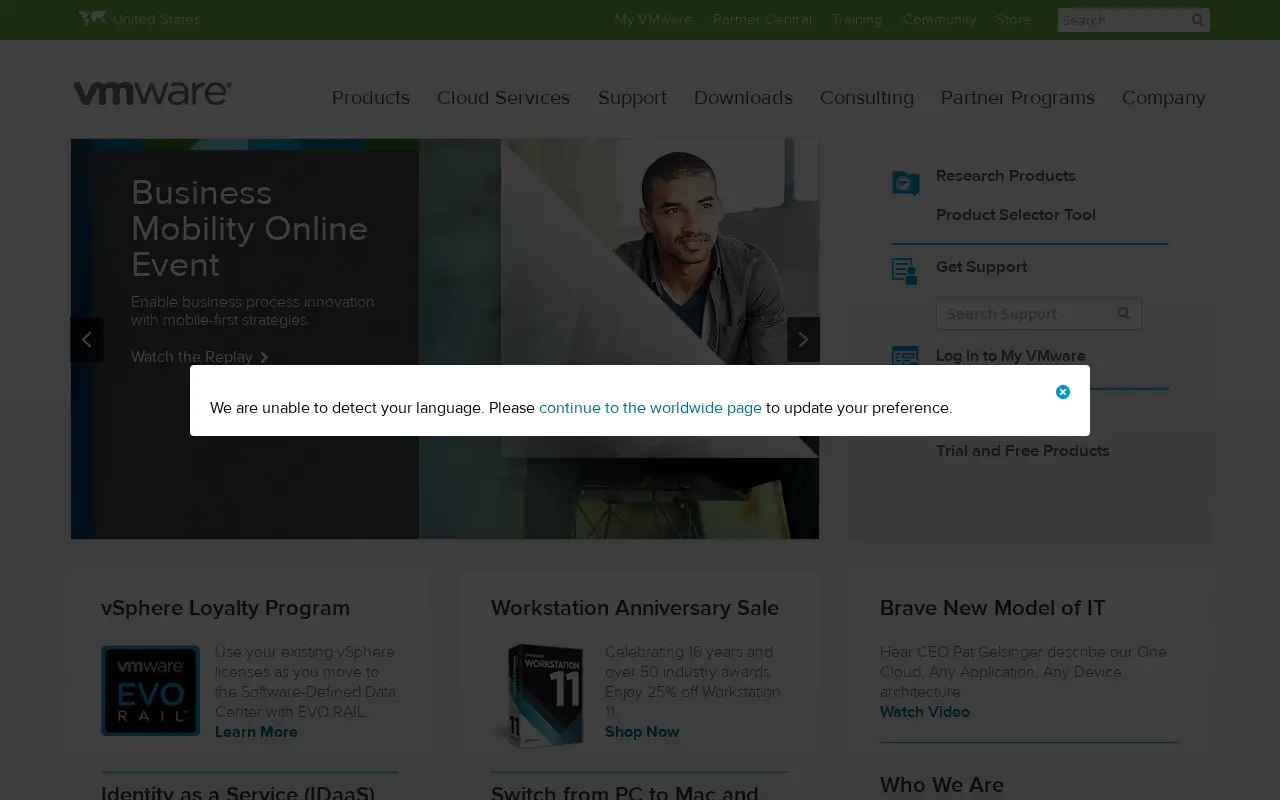Viewport: 1280px width, 800px height.
Task: Open the Product Selector Tool link
Action: (1016, 215)
